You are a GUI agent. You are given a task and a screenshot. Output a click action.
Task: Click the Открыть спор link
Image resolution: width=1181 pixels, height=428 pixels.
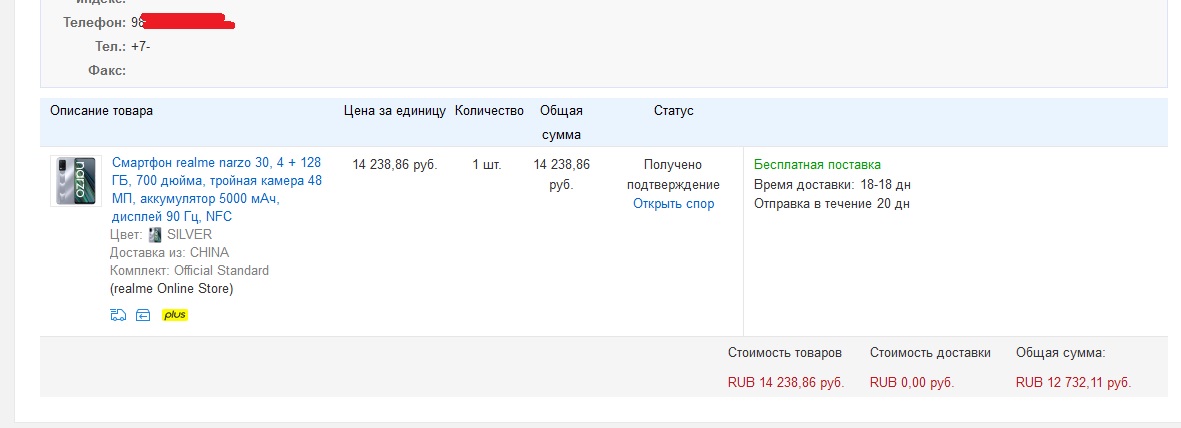(x=673, y=204)
